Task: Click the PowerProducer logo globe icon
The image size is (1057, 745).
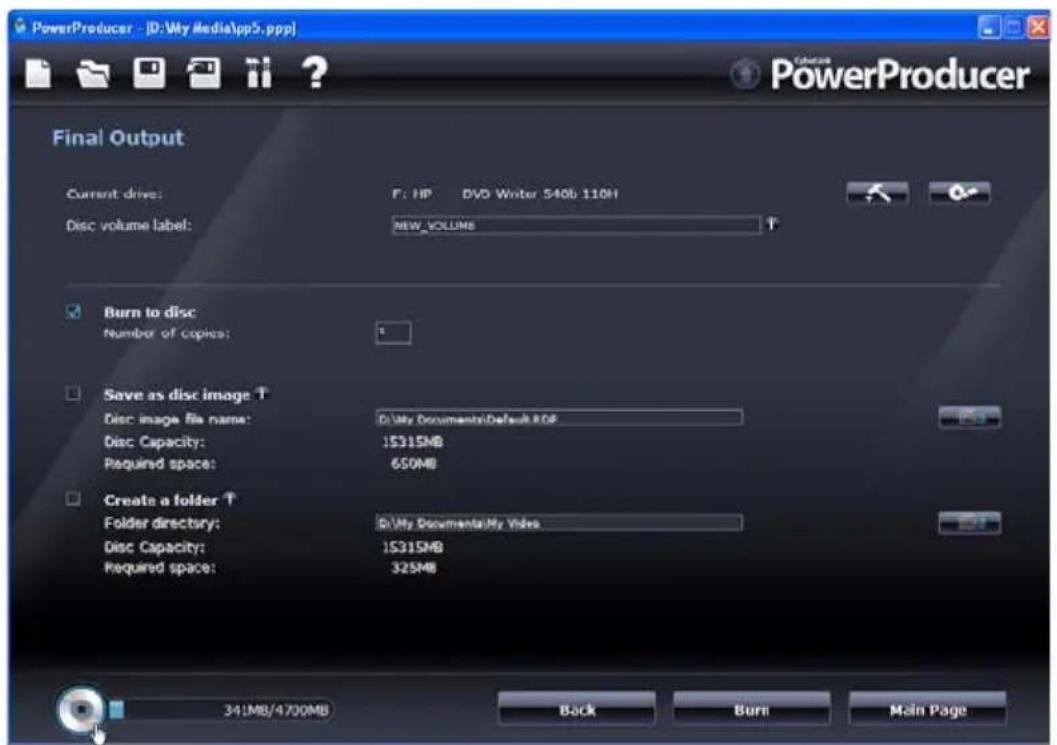Action: pos(746,73)
